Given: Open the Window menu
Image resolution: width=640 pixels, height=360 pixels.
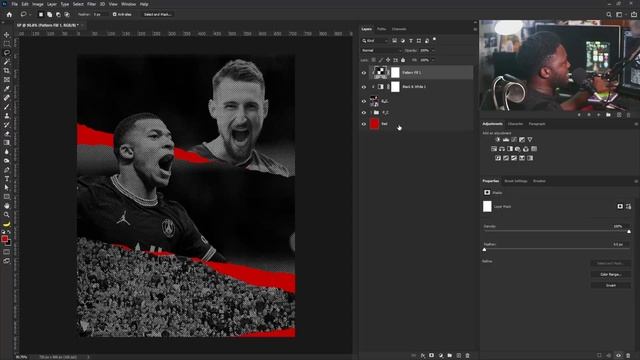Looking at the screenshot, I should pos(128,4).
